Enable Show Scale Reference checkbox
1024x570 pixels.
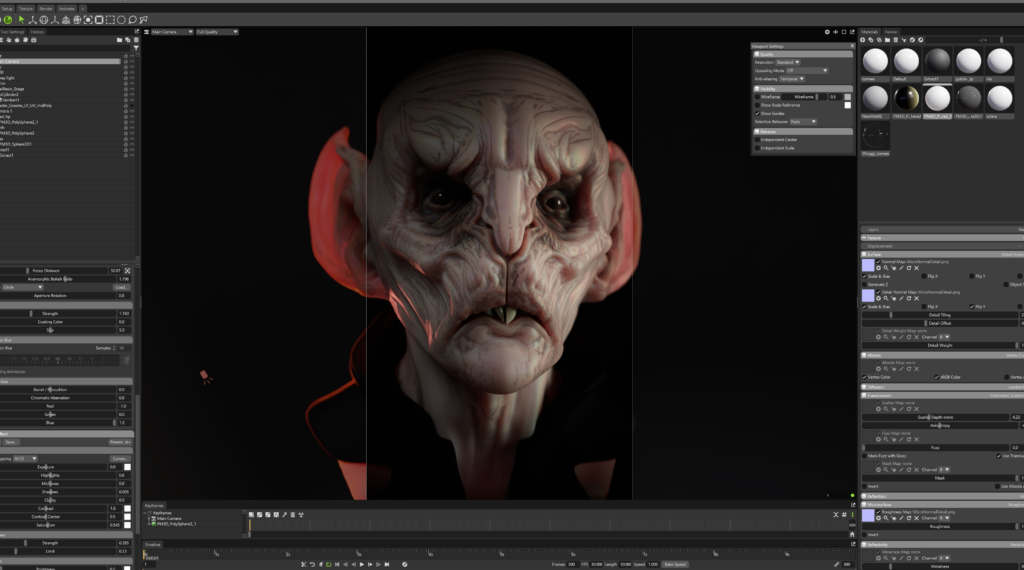[758, 104]
